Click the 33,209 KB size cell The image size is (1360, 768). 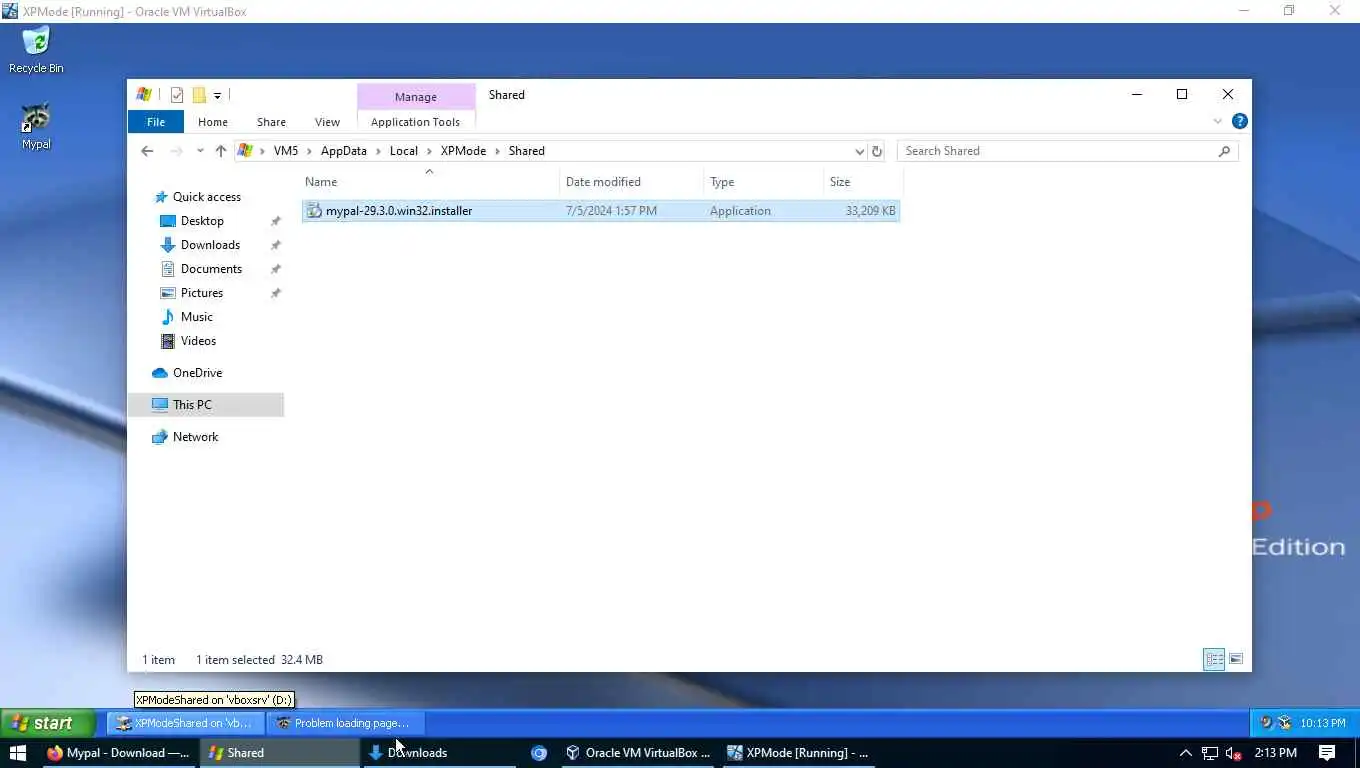point(870,211)
